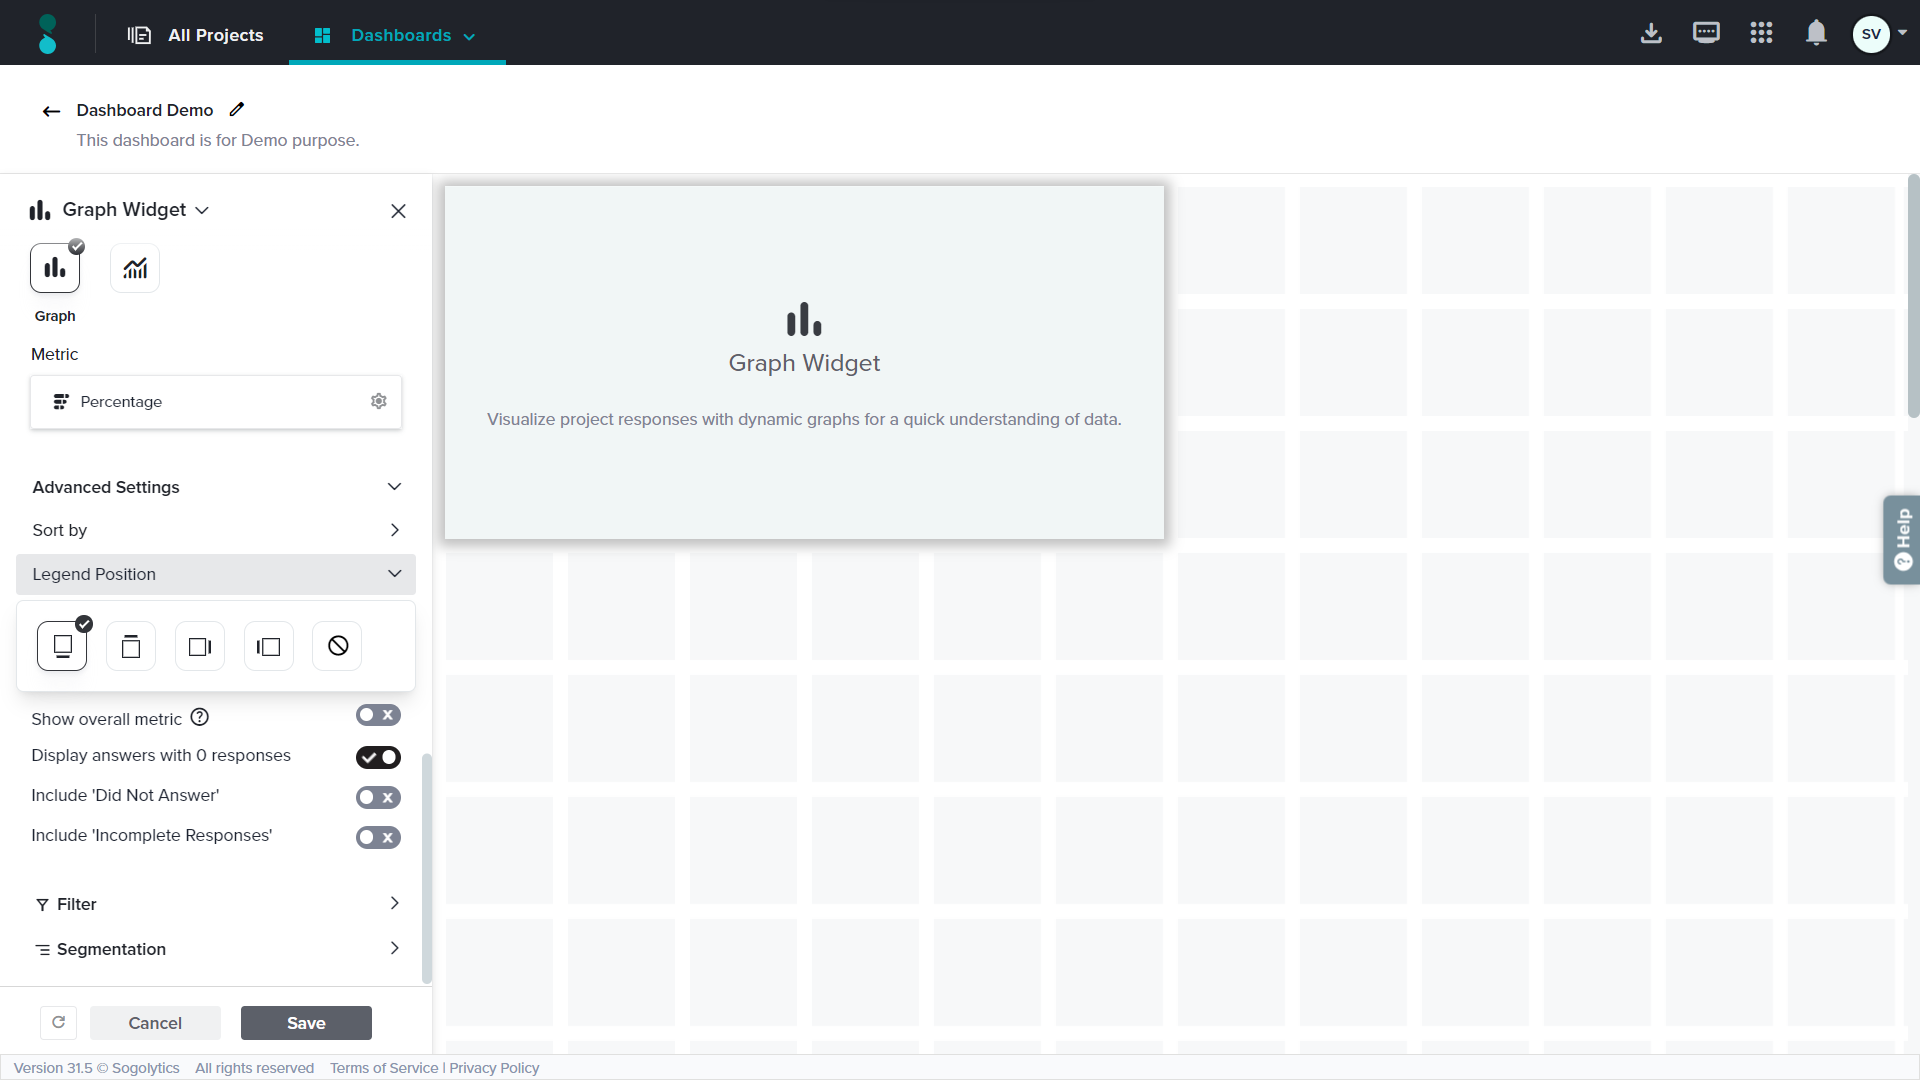Screen dimensions: 1920x1080
Task: Choose no legend option icon
Action: click(x=338, y=646)
